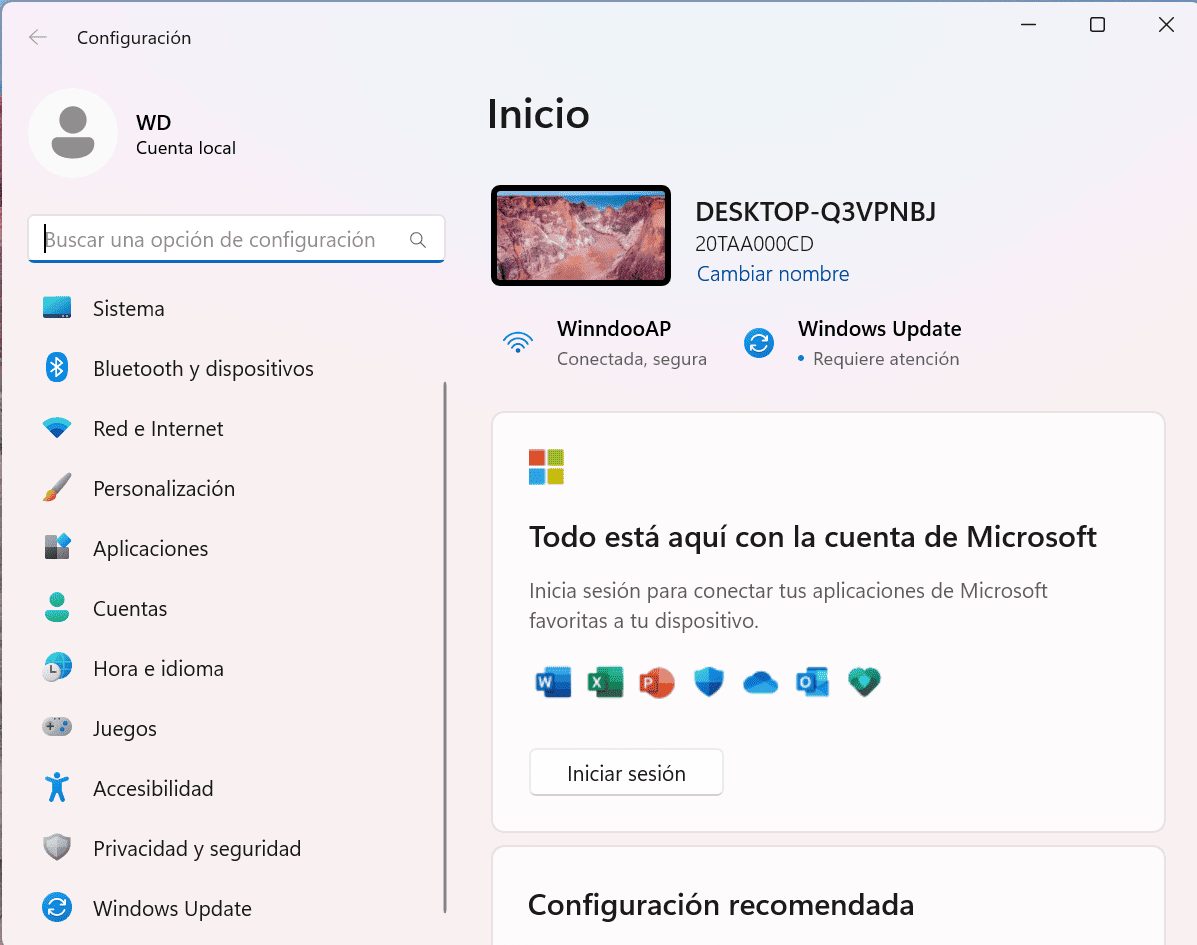The image size is (1197, 945).
Task: Click the Outlook app icon
Action: [812, 682]
